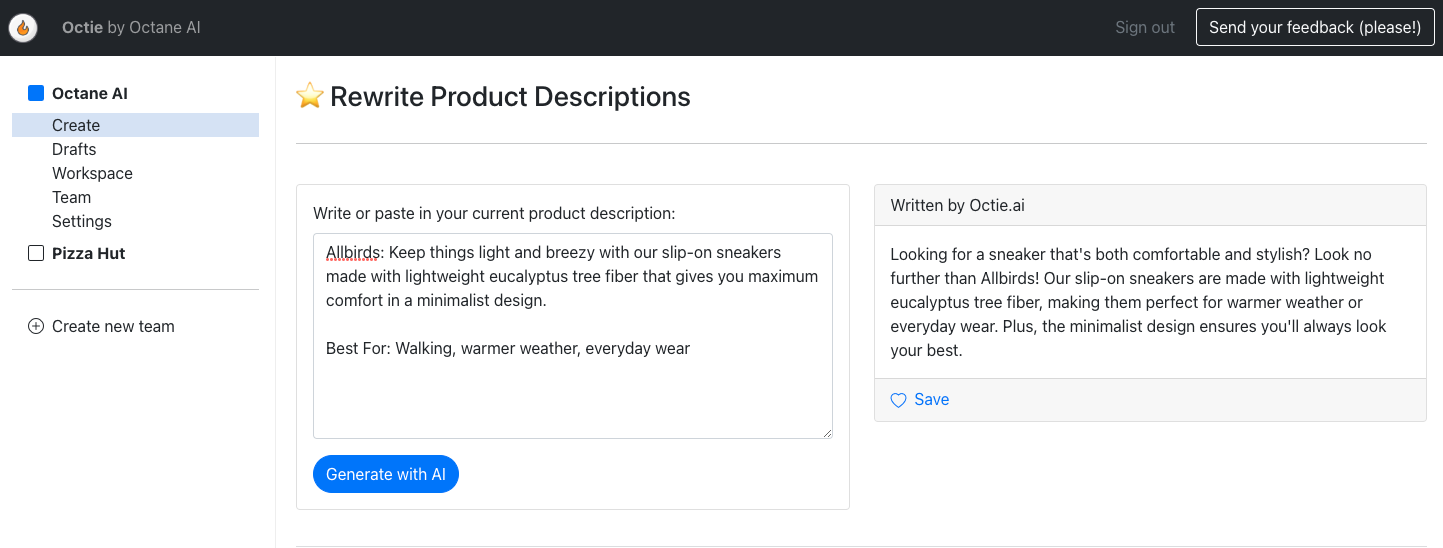Viewport: 1443px width, 548px height.
Task: Click the Create new team link
Action: click(x=113, y=326)
